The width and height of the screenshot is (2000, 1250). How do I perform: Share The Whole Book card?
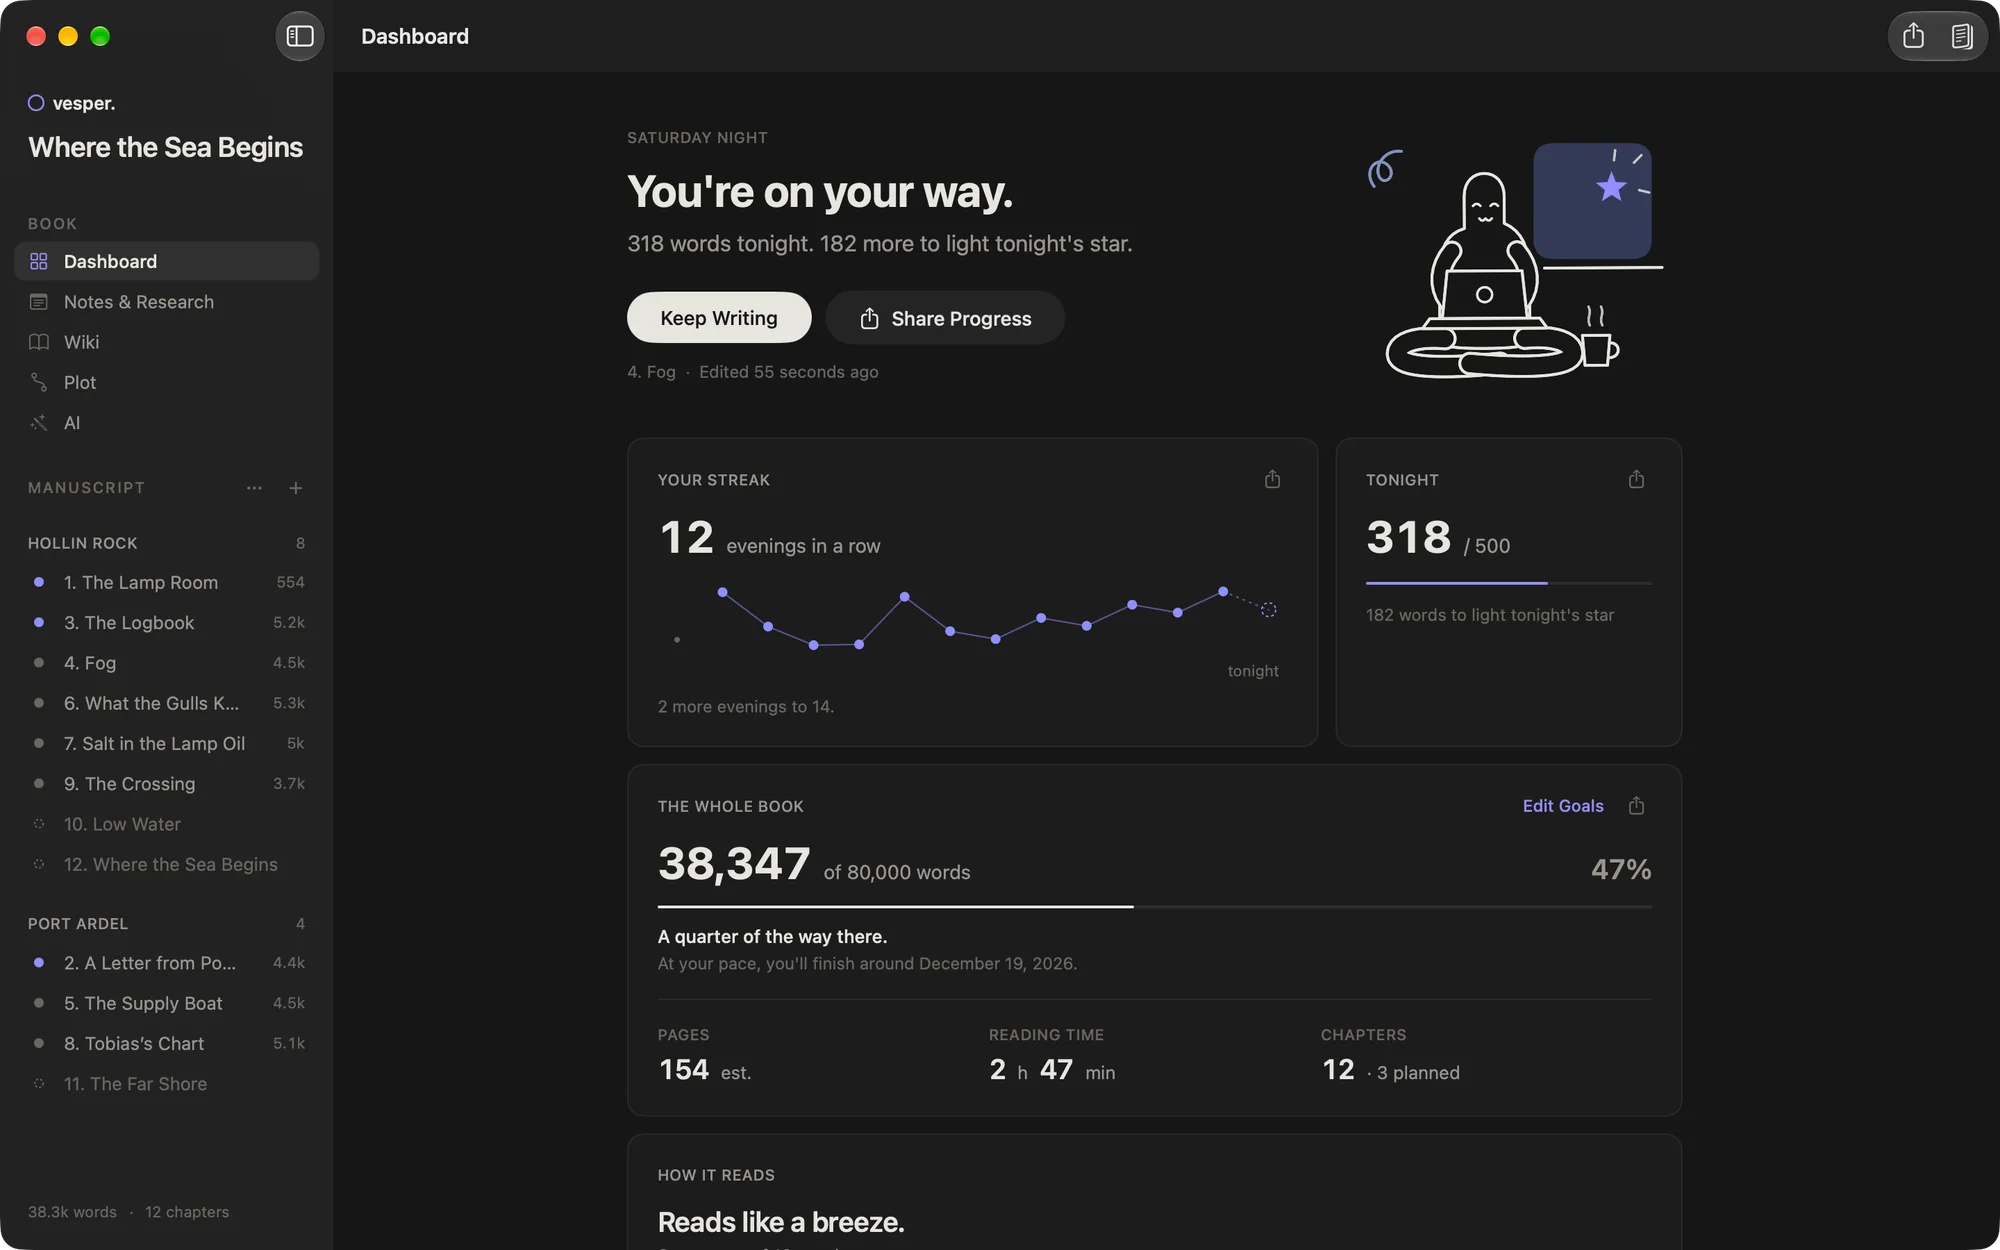click(1636, 805)
